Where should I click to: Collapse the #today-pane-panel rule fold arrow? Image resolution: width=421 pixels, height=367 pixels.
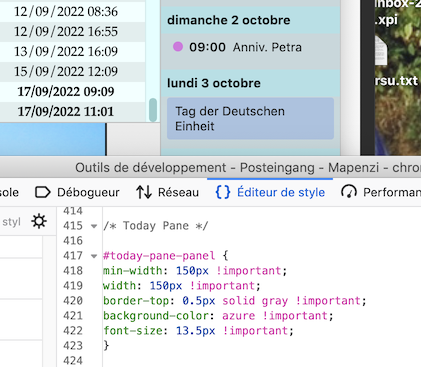(94, 256)
